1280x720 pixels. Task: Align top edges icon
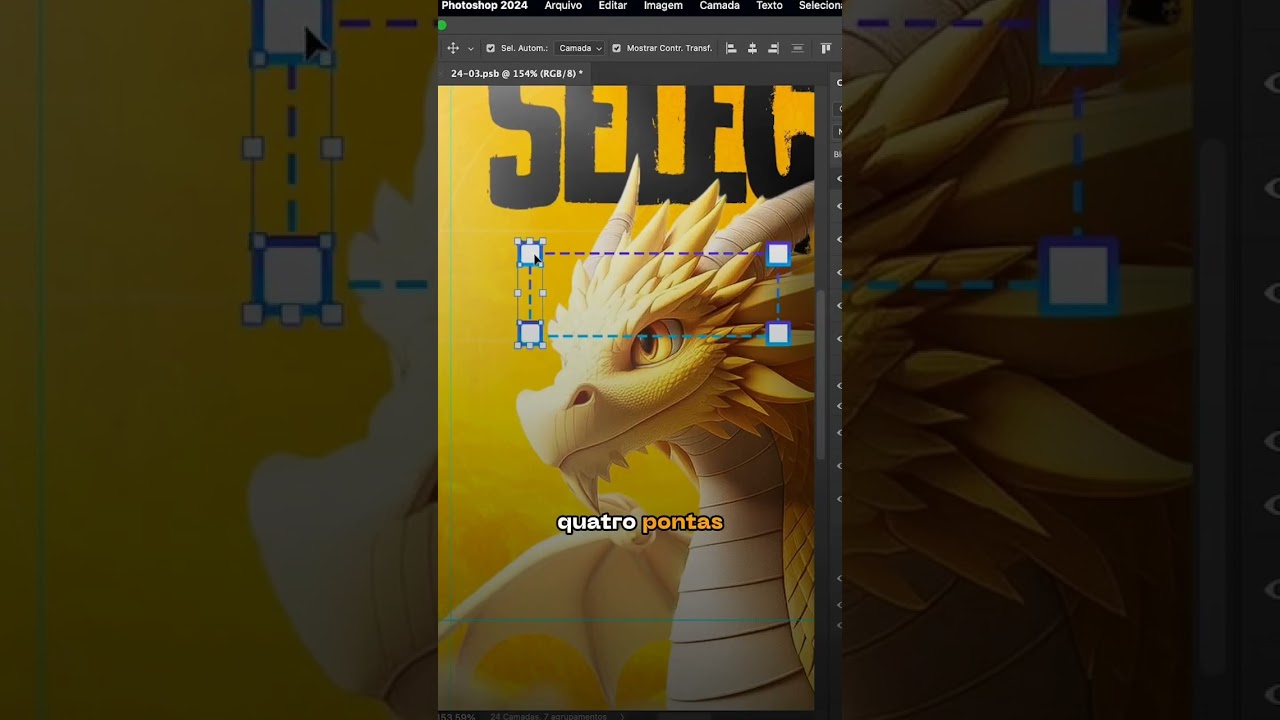coord(826,48)
